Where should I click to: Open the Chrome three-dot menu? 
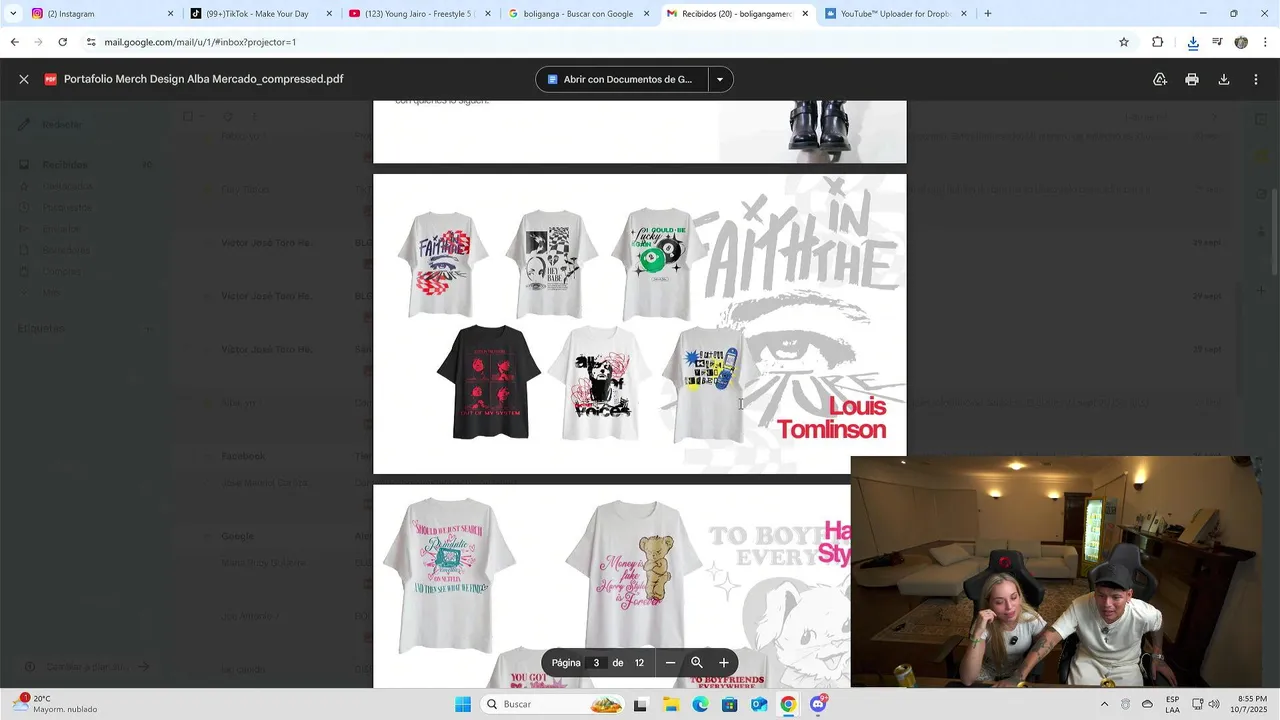[x=1266, y=42]
